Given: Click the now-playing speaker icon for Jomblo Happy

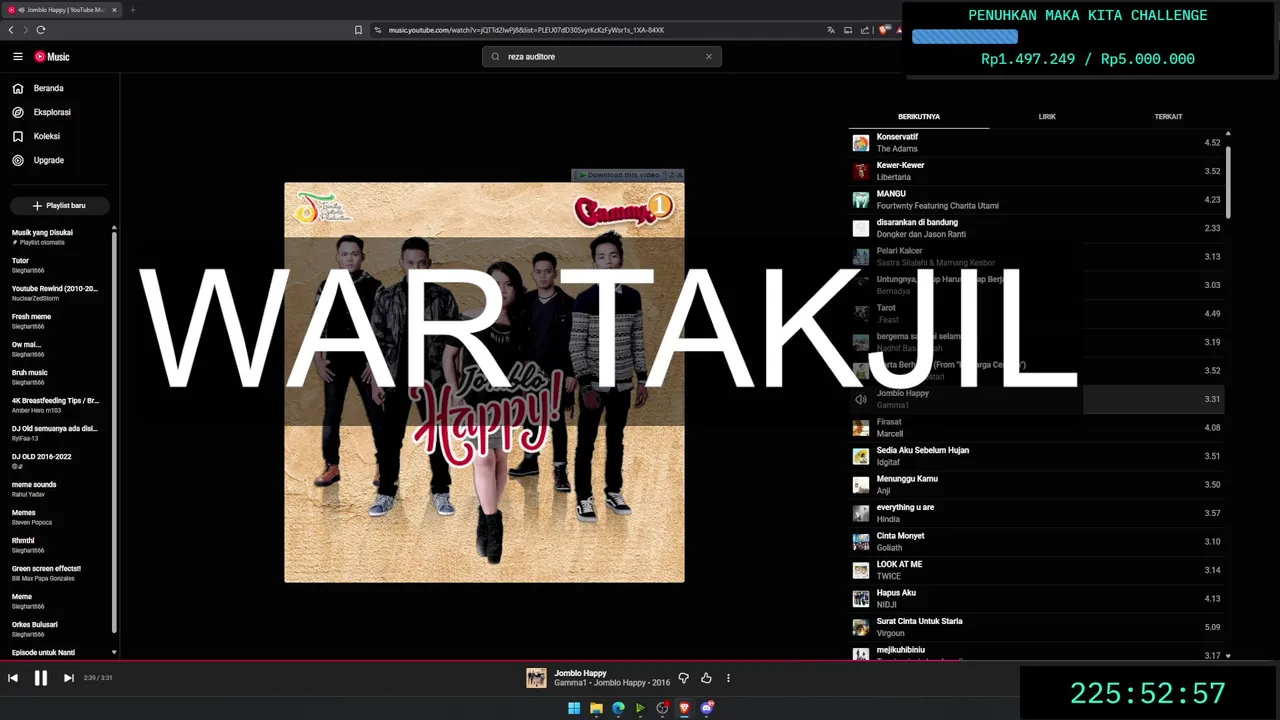Looking at the screenshot, I should pyautogui.click(x=861, y=399).
